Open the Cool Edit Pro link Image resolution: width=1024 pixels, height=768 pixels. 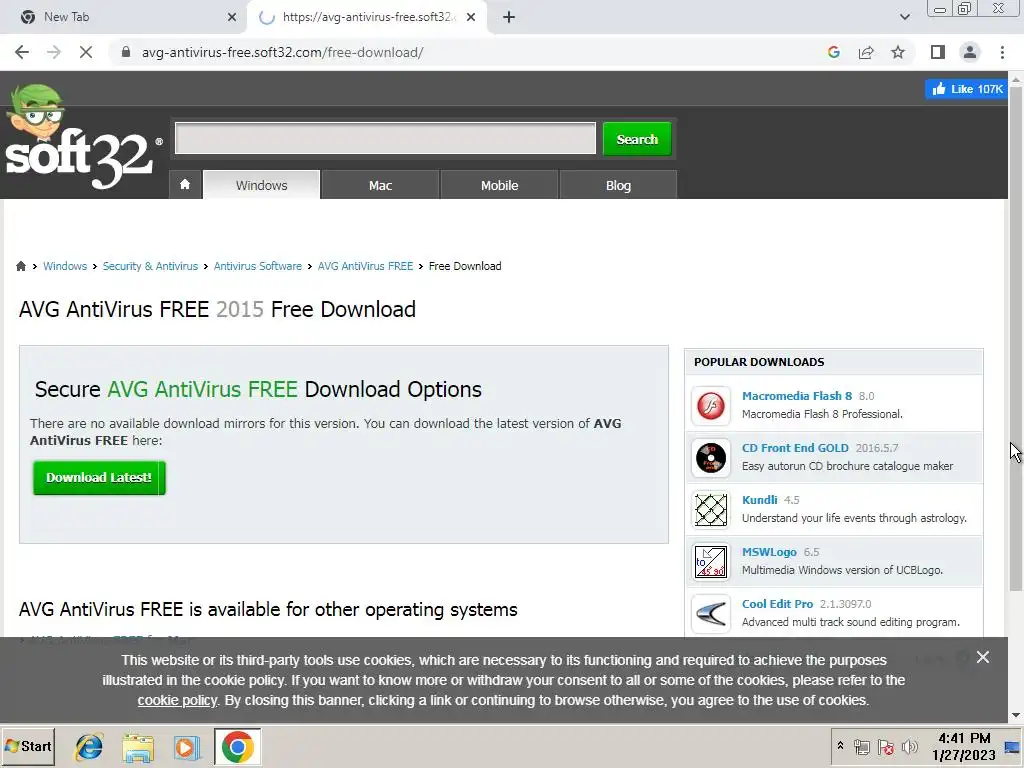(777, 604)
